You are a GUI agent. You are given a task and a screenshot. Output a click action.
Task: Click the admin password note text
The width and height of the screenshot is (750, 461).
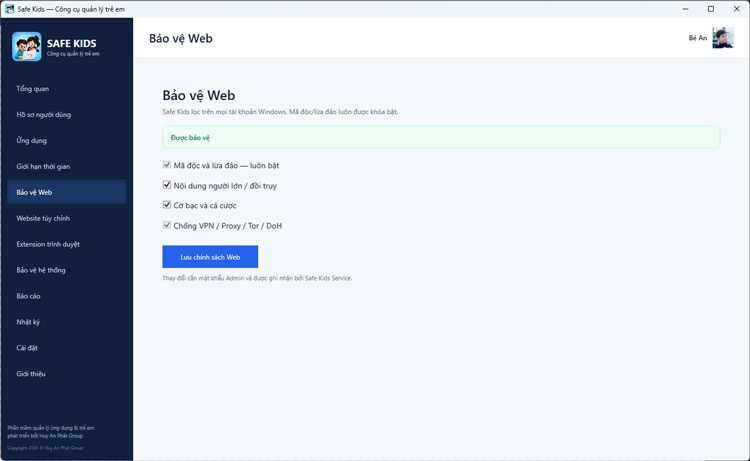257,278
